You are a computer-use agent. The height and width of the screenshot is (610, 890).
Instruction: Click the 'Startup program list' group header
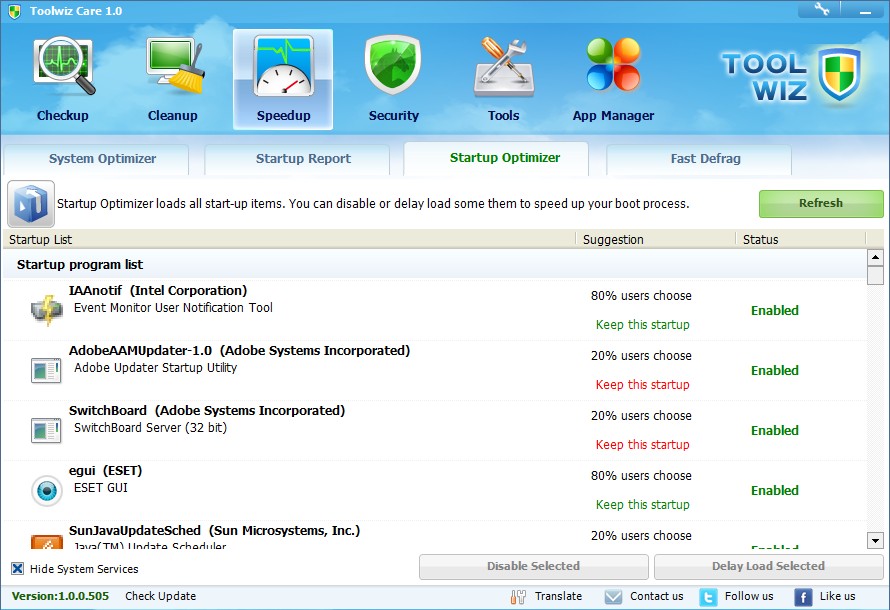pos(435,264)
